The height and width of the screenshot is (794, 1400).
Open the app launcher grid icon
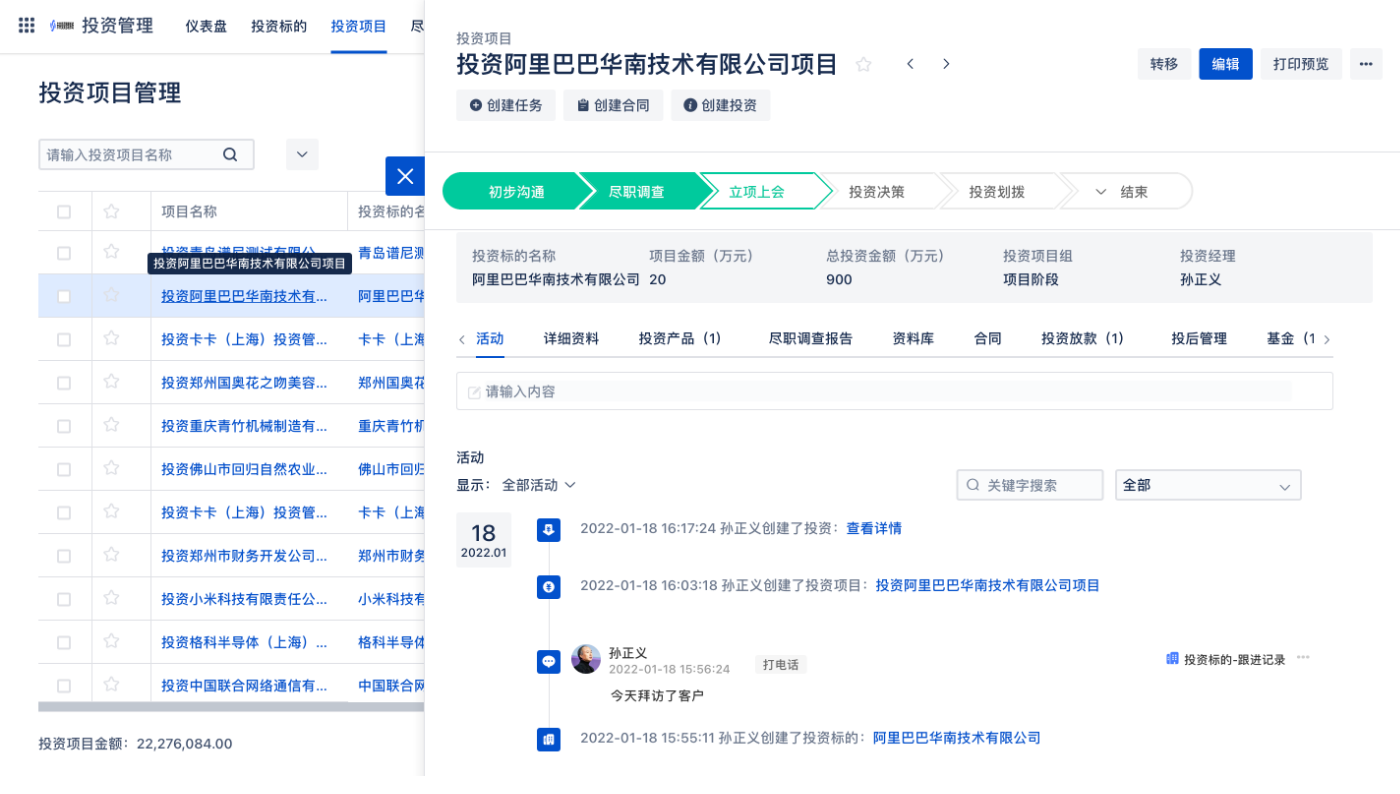pyautogui.click(x=27, y=26)
